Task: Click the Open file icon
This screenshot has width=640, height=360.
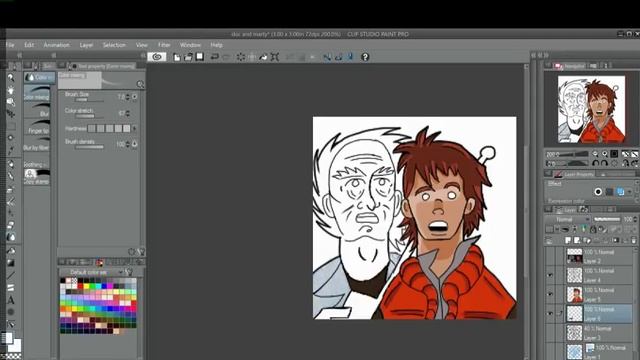Action: tap(188, 57)
